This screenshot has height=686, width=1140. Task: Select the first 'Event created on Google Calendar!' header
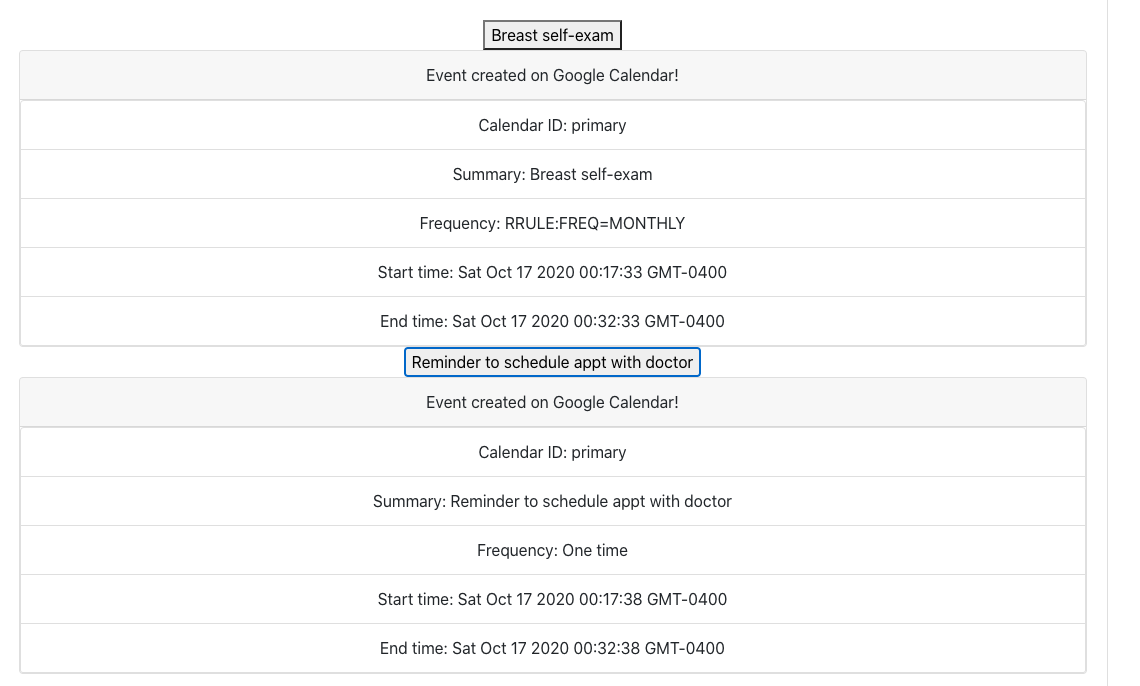(552, 75)
